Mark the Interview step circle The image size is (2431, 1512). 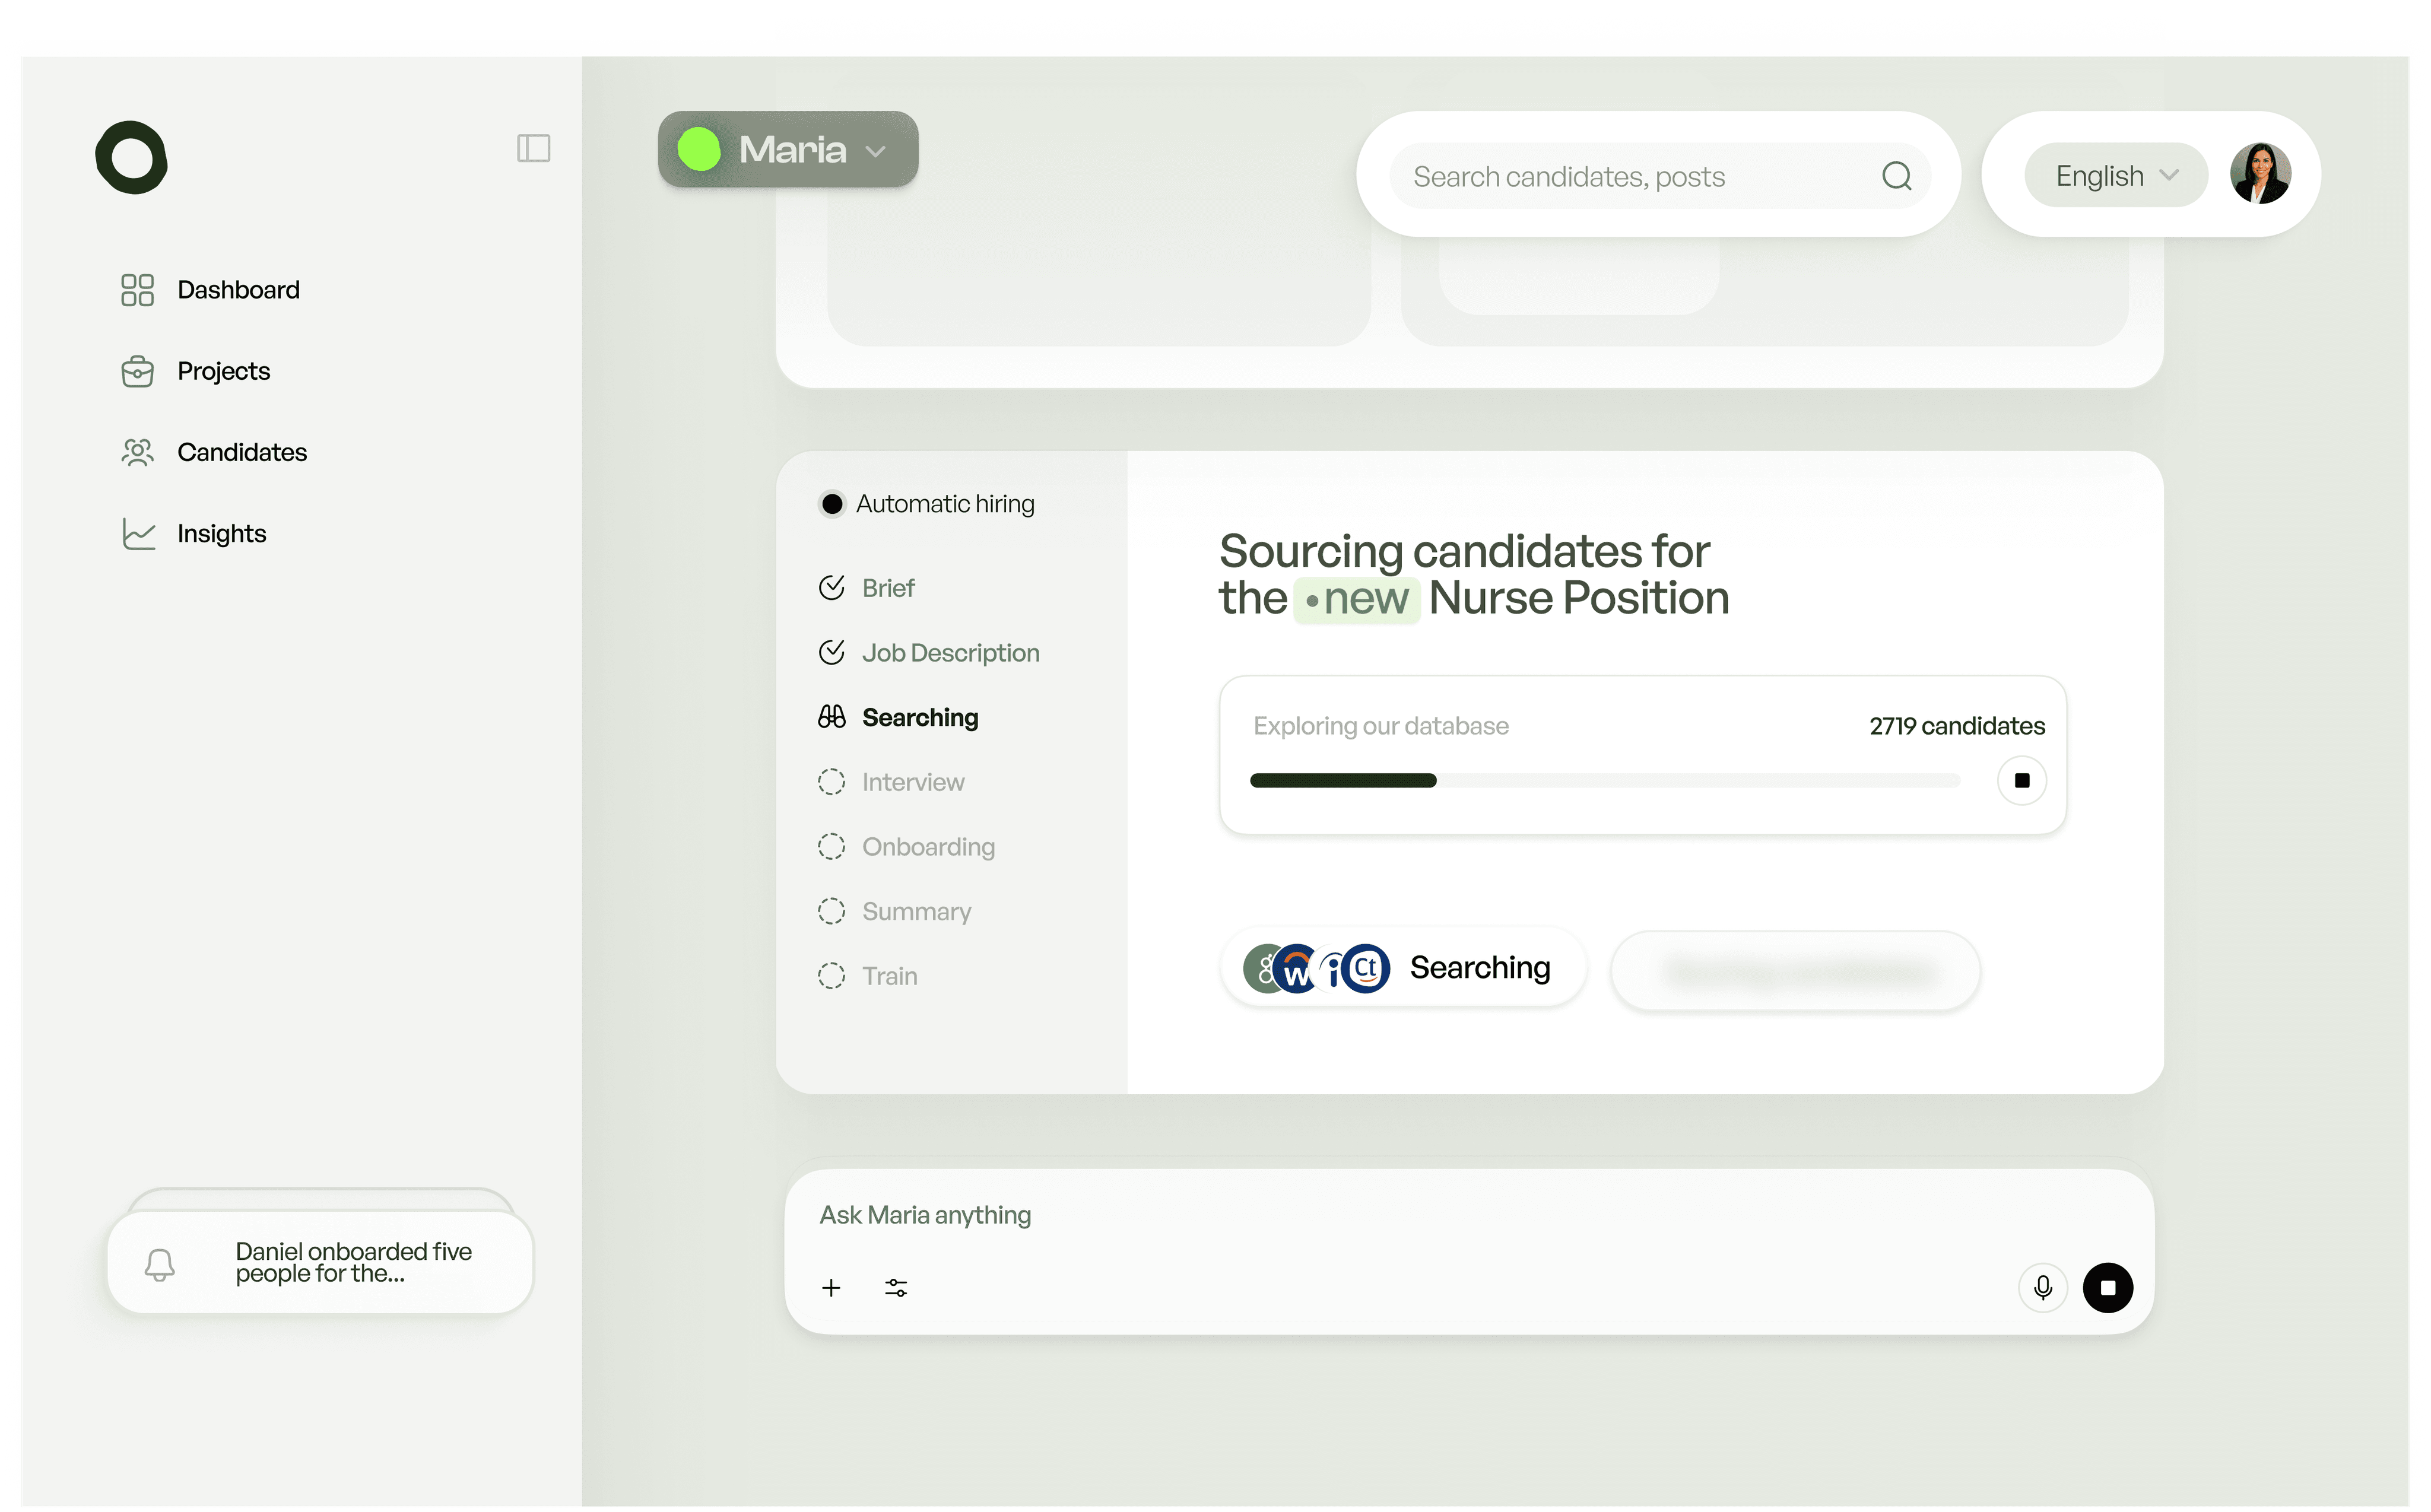(831, 781)
